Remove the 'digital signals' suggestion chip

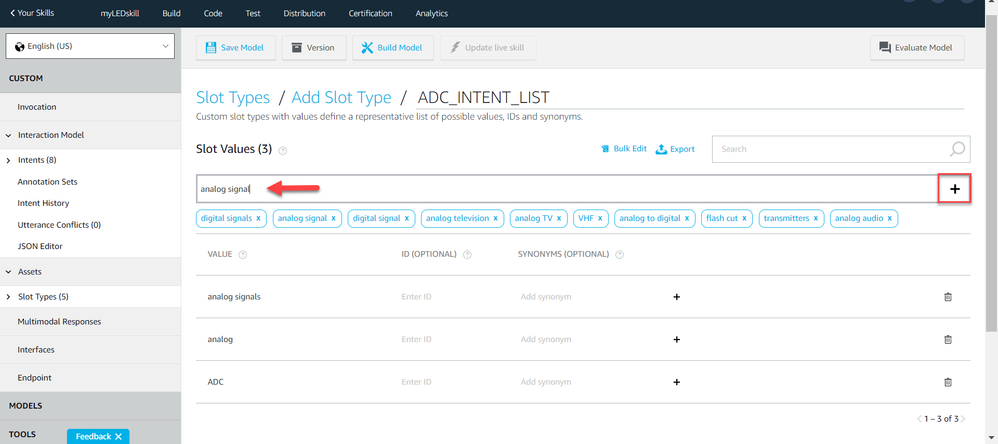(x=259, y=218)
